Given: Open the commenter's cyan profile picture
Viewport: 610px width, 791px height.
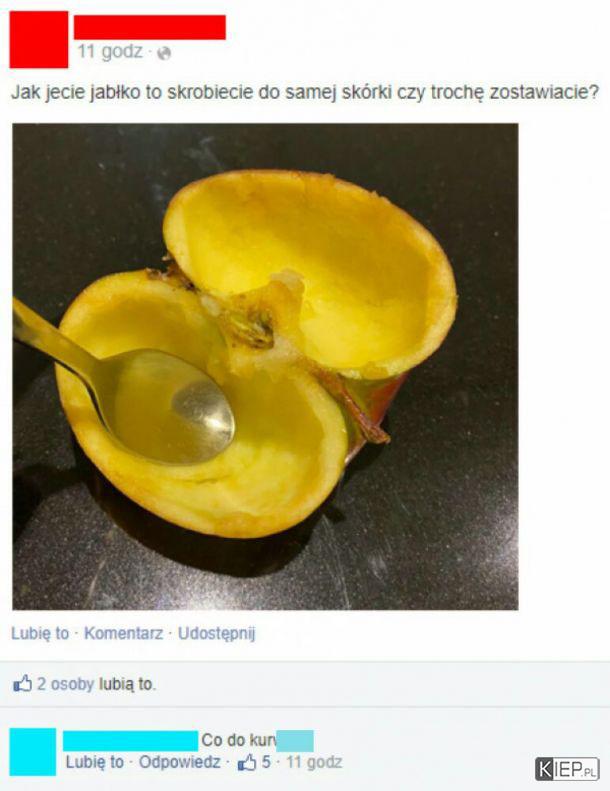Looking at the screenshot, I should pyautogui.click(x=33, y=752).
